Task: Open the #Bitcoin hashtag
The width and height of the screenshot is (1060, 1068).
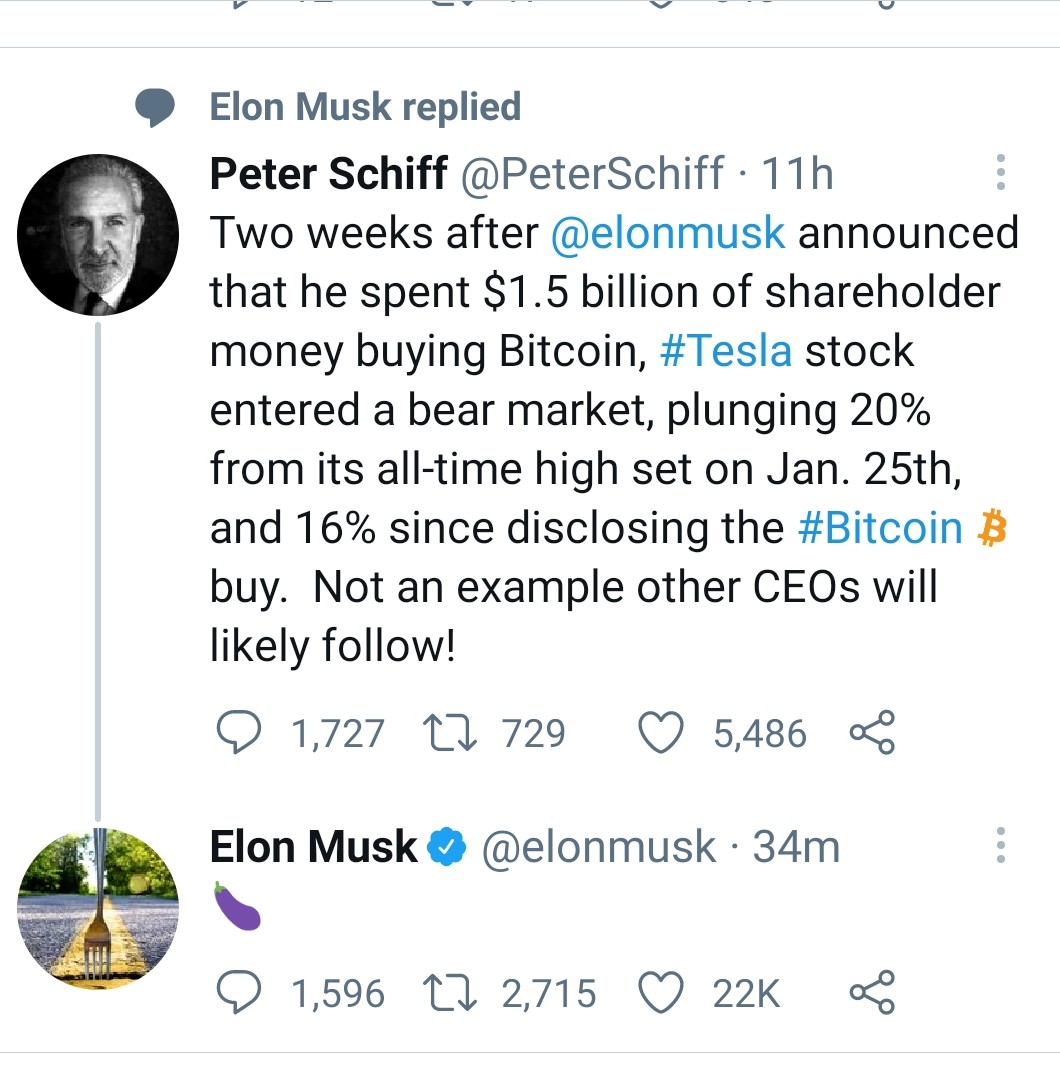Action: pos(880,528)
